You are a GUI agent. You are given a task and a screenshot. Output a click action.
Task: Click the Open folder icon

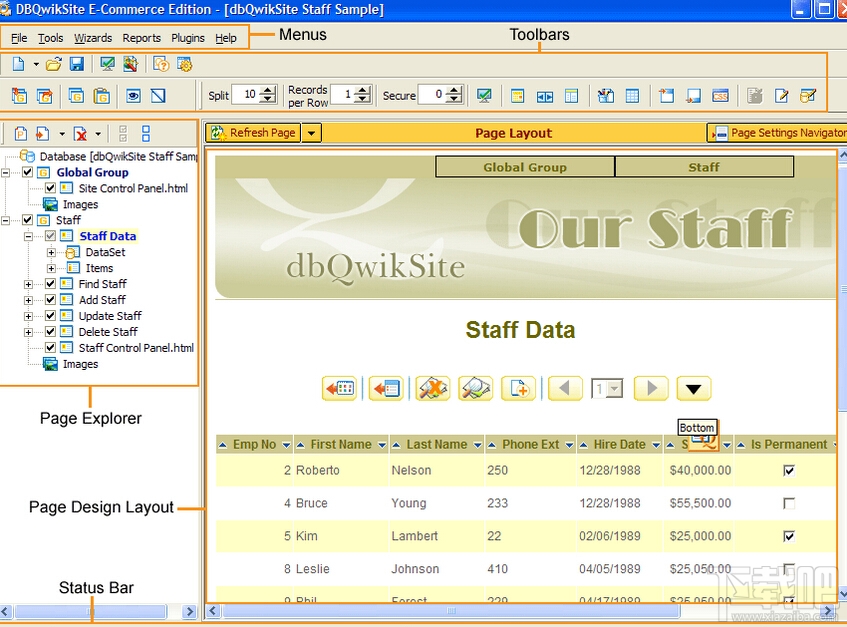(53, 65)
